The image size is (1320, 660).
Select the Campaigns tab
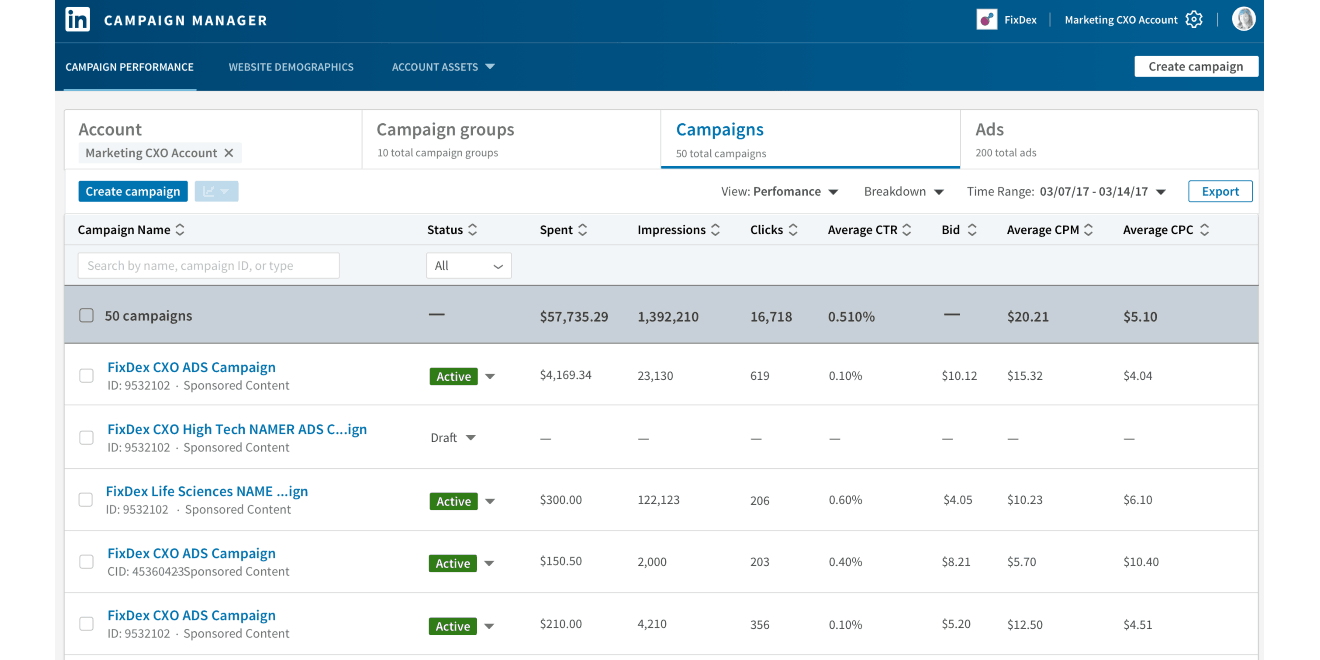tap(810, 140)
